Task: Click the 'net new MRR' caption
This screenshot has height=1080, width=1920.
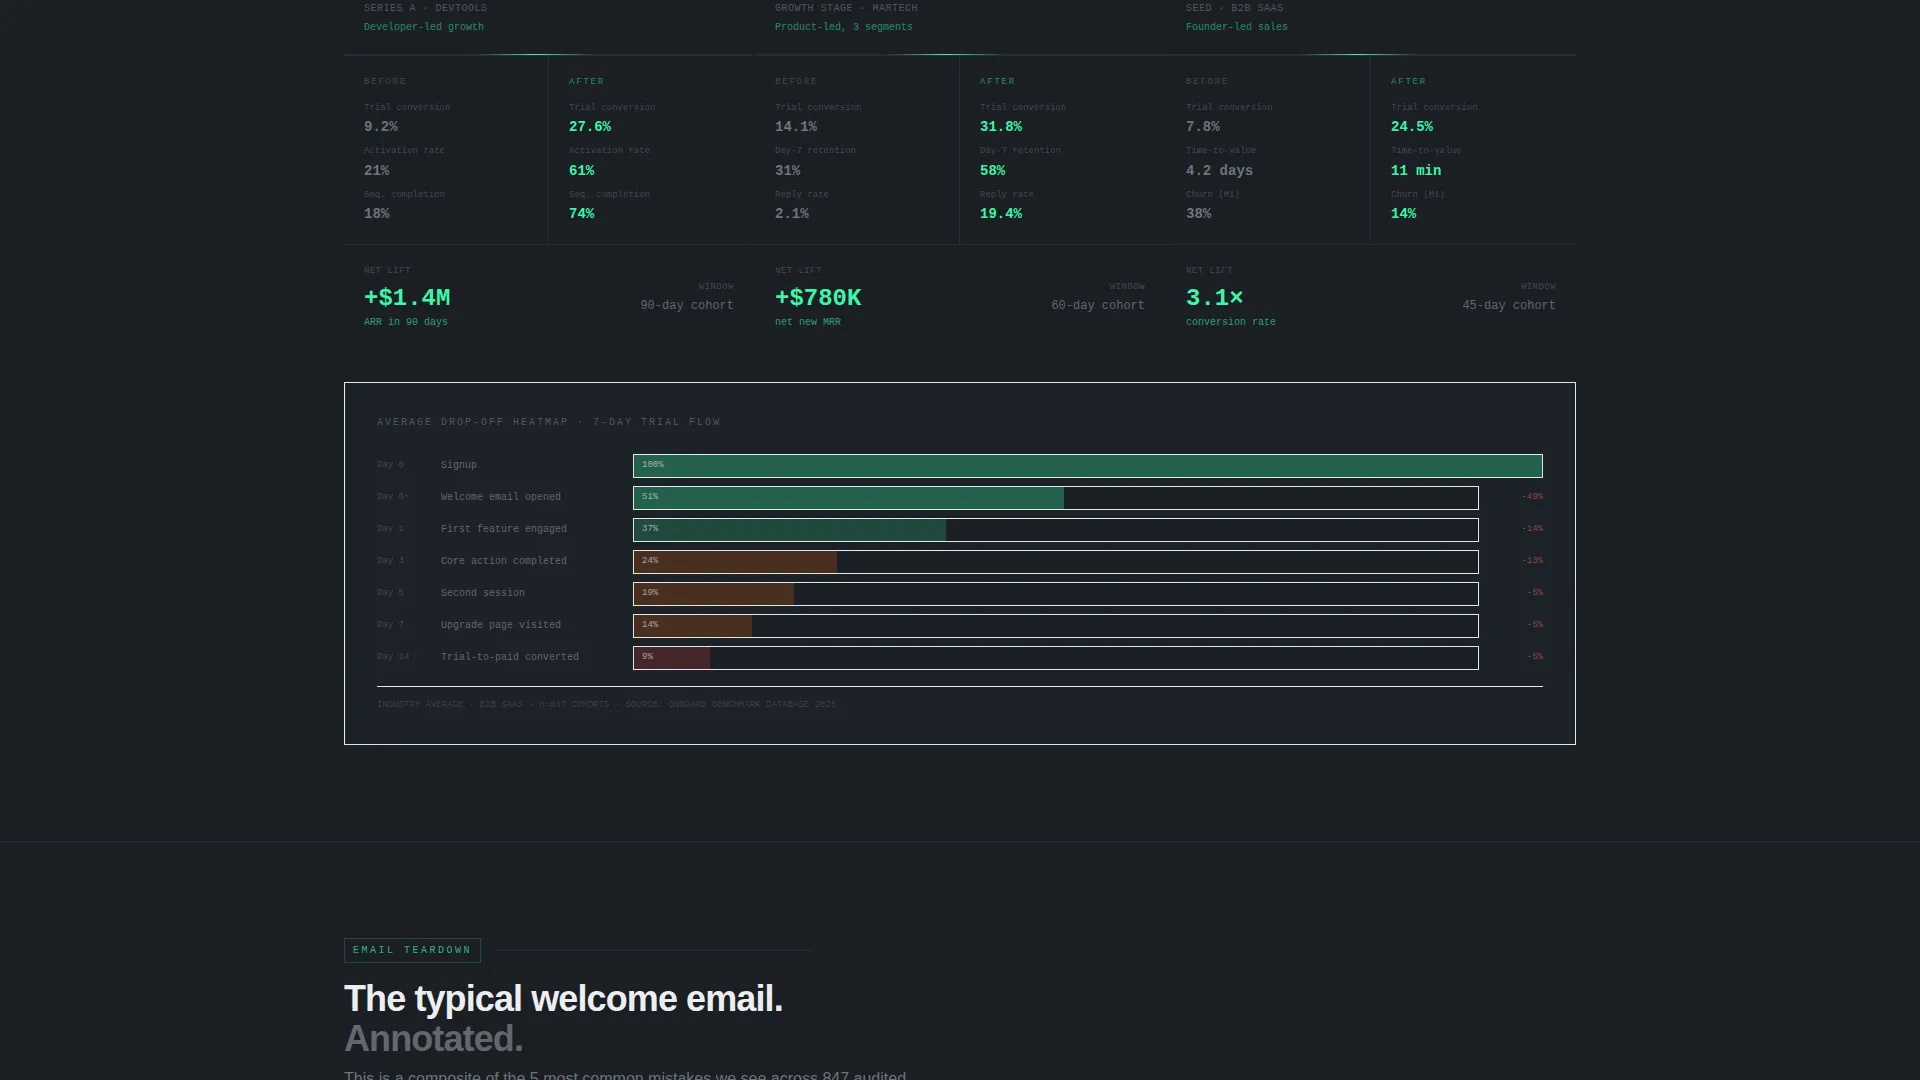Action: [808, 322]
